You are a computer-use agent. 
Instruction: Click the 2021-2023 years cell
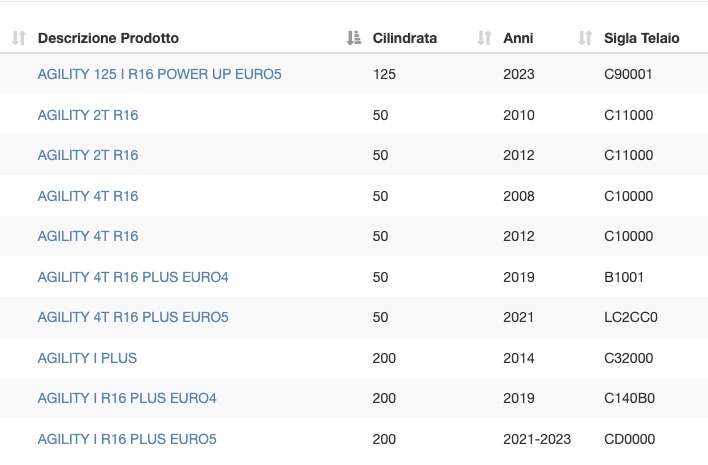point(537,439)
